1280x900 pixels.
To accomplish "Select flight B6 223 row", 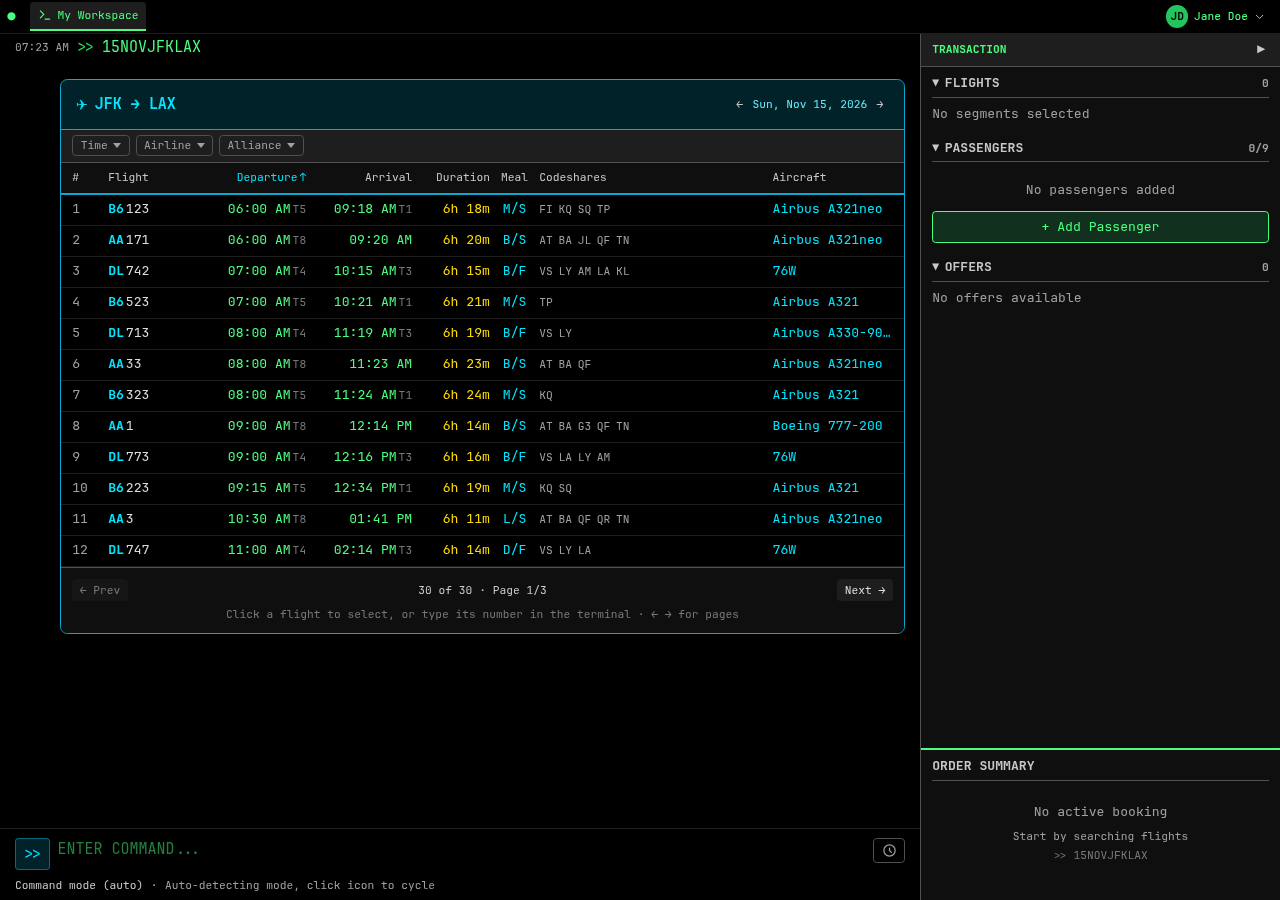I will coord(482,488).
